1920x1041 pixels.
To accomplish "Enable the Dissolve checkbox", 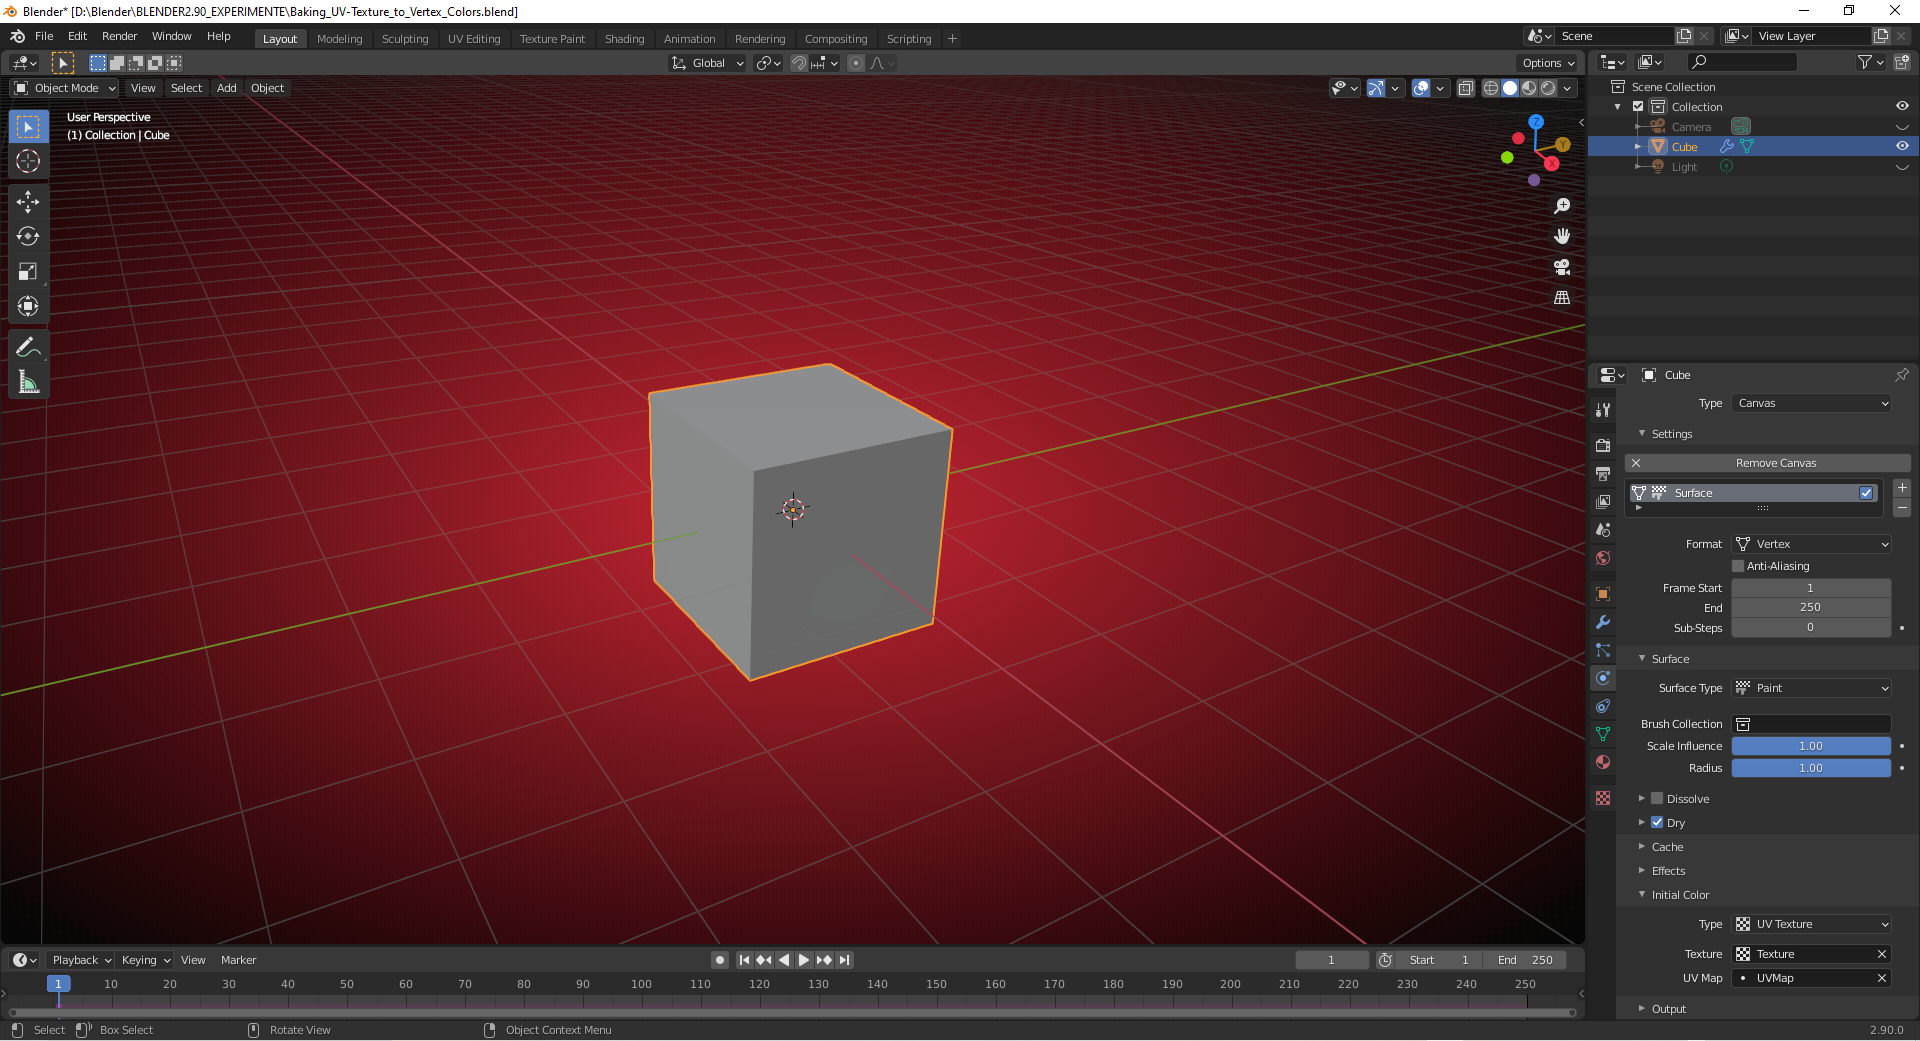I will click(1657, 798).
